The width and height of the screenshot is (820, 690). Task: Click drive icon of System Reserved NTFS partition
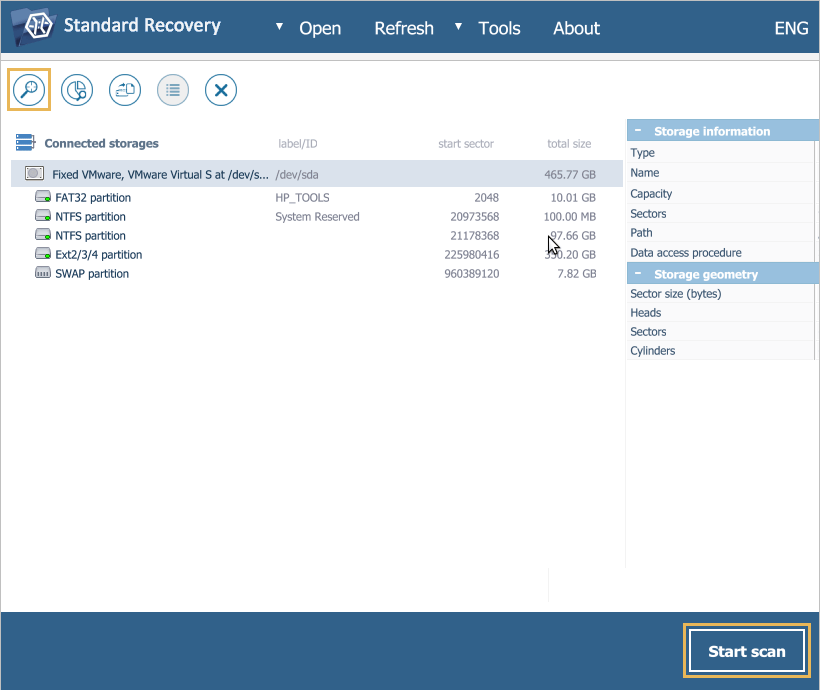43,216
